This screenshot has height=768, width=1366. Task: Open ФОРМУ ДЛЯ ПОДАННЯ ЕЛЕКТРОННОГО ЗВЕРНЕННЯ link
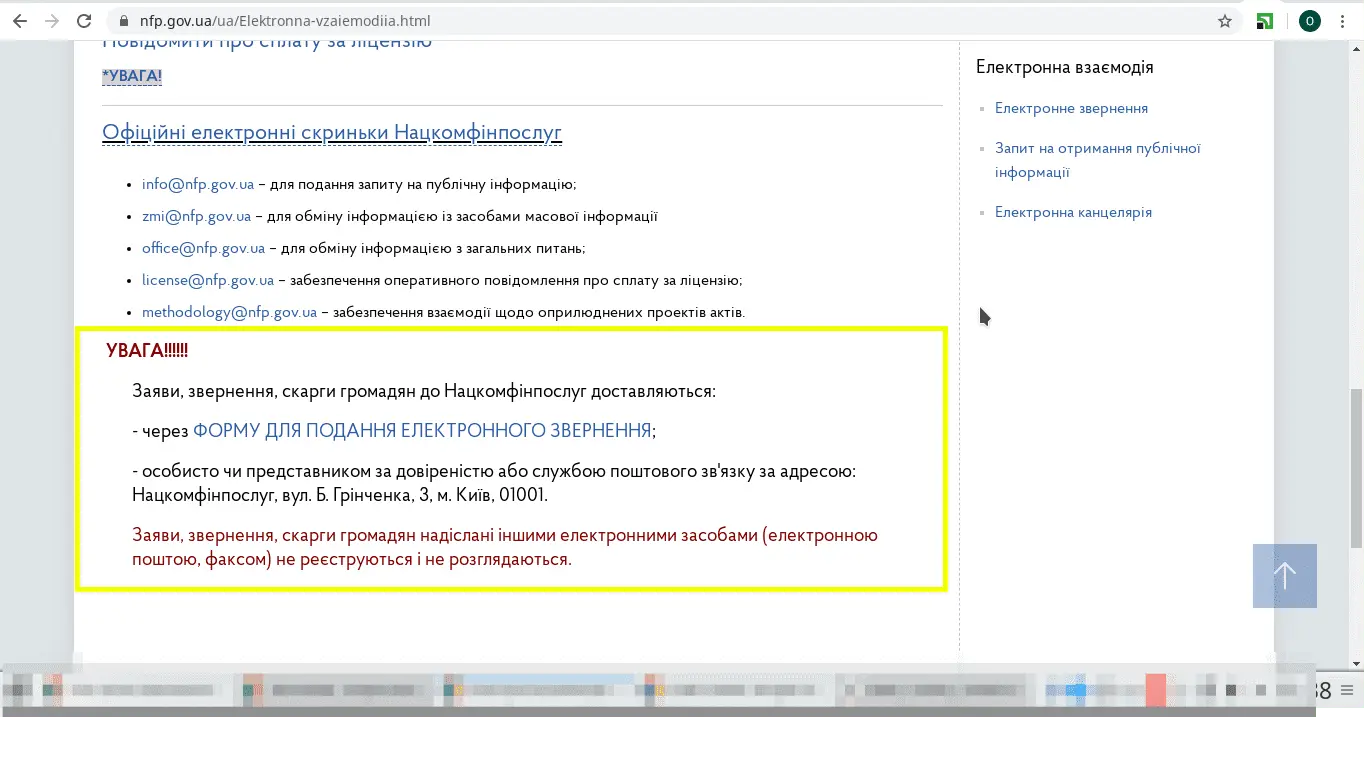(422, 431)
